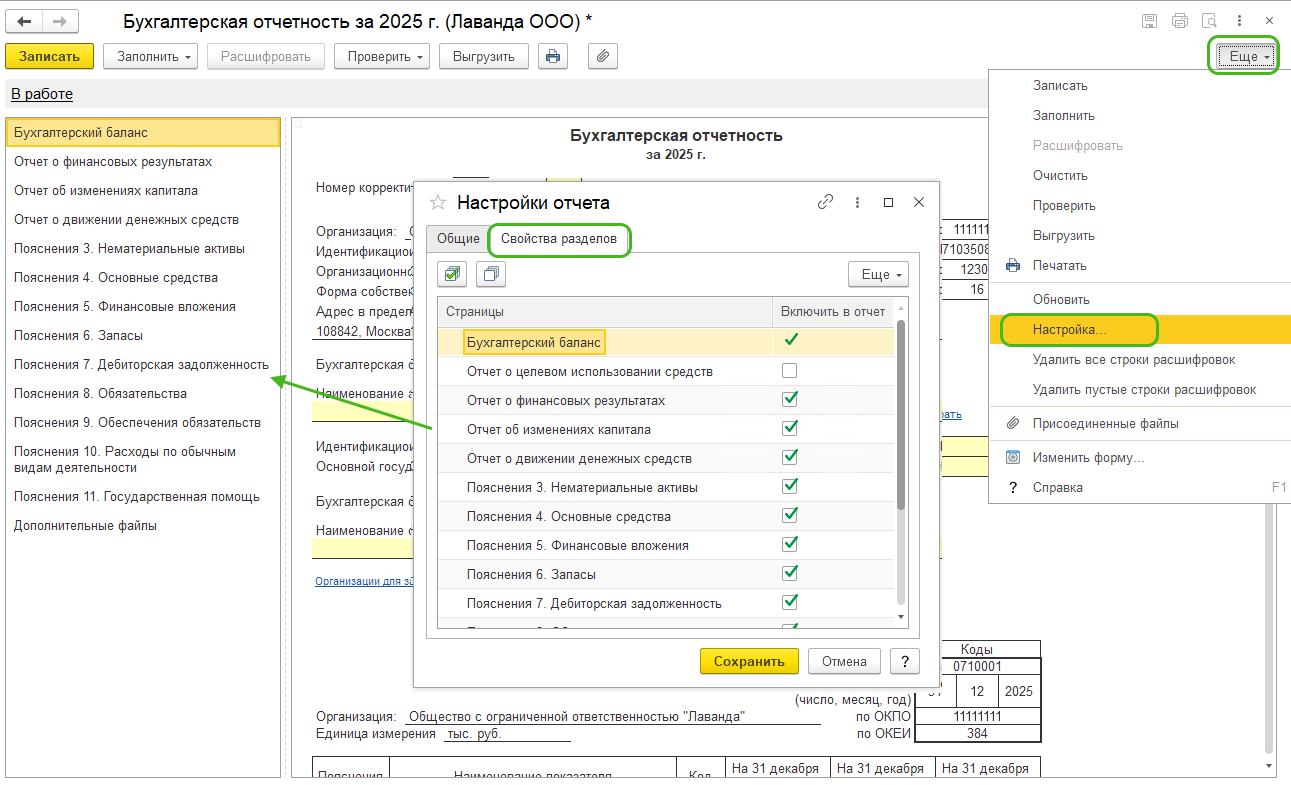Viewport: 1291px width, 785px height.
Task: Click the printer icon in the main toolbar
Action: tap(553, 56)
